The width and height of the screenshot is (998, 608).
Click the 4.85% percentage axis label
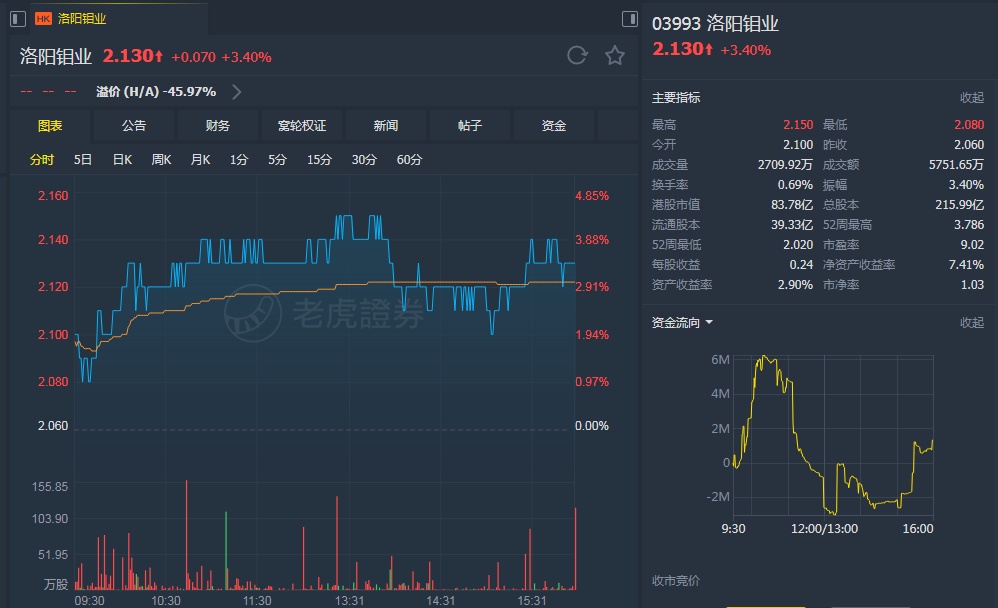(592, 195)
